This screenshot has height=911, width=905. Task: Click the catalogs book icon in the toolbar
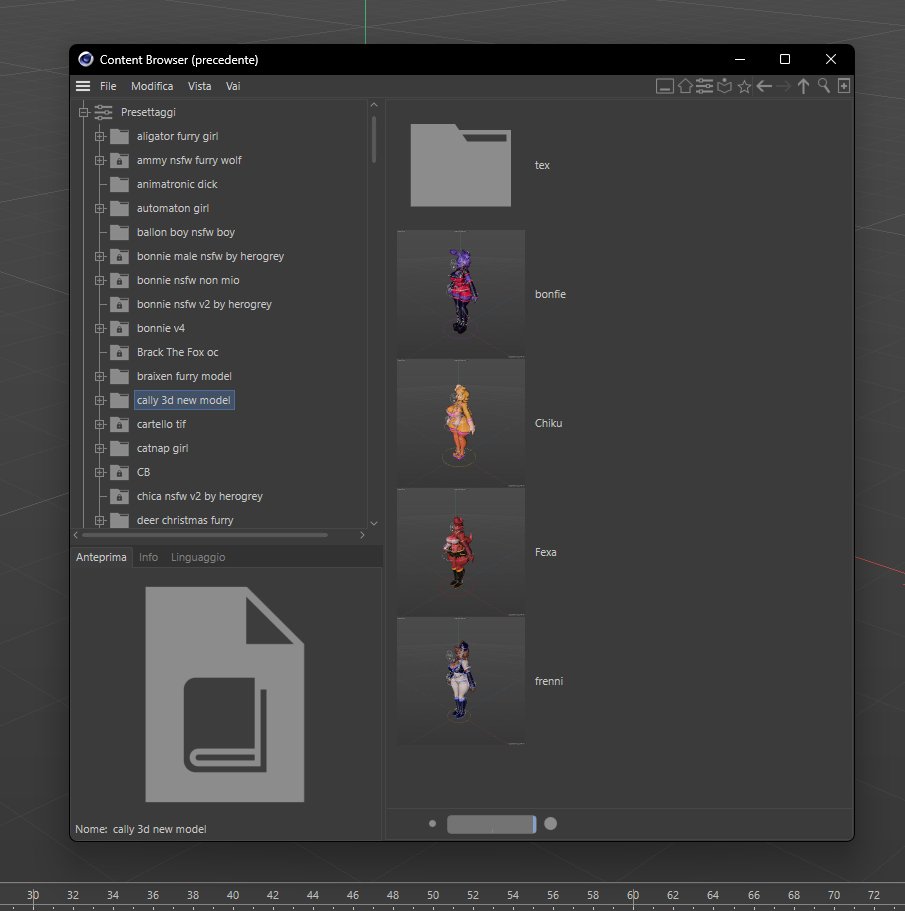click(x=724, y=86)
